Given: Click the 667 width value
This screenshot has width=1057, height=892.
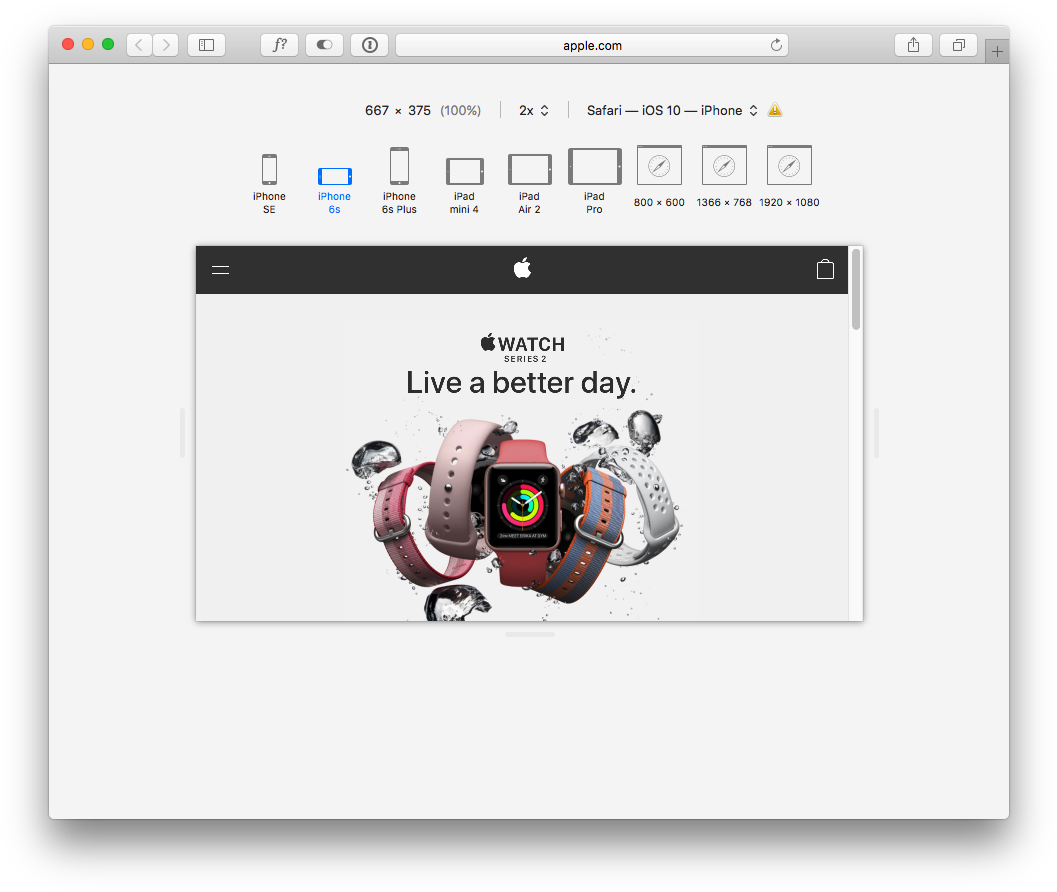Looking at the screenshot, I should click(x=377, y=111).
